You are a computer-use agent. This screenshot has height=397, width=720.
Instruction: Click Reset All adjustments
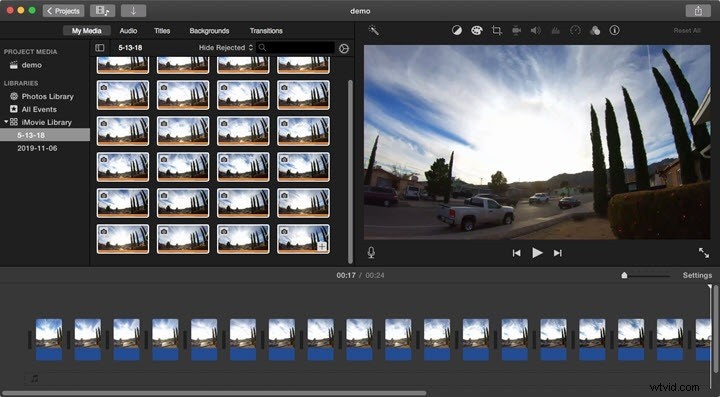[x=687, y=31]
